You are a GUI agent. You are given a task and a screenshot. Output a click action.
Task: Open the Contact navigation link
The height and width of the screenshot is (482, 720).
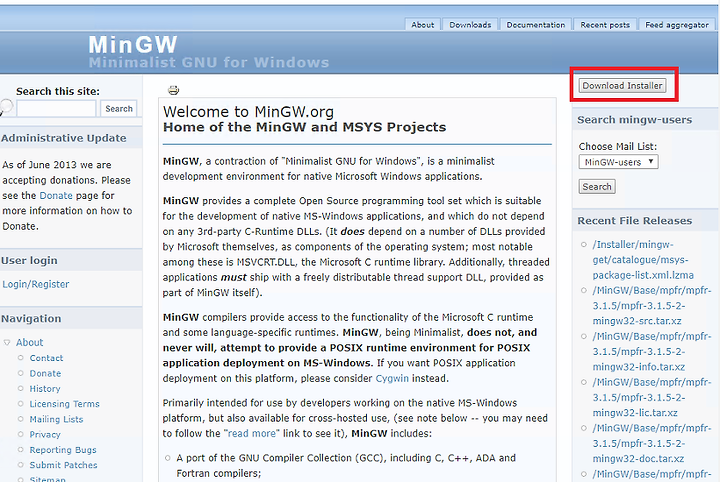point(46,358)
